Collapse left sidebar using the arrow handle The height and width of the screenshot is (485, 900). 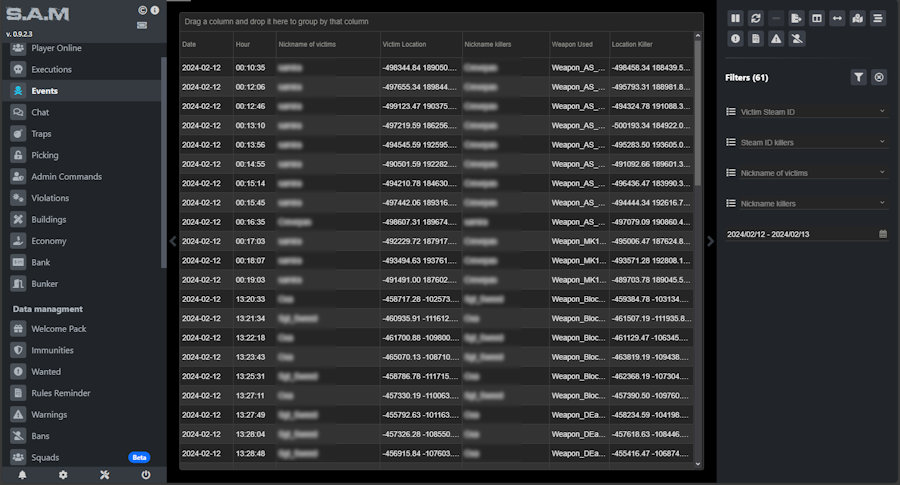pos(172,241)
